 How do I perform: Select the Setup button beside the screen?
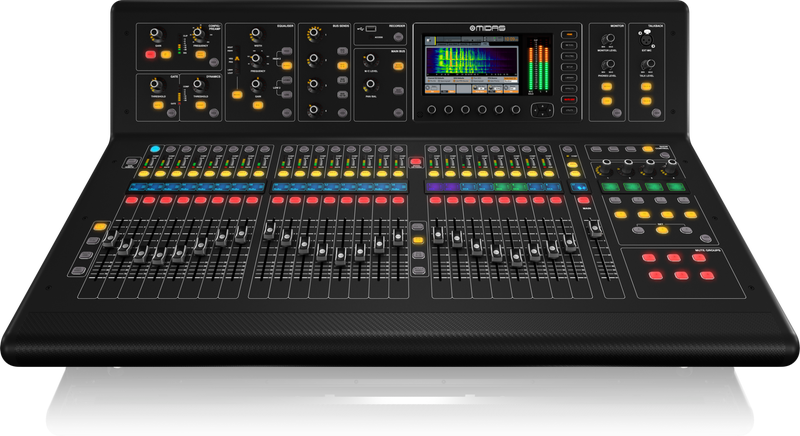[x=569, y=67]
